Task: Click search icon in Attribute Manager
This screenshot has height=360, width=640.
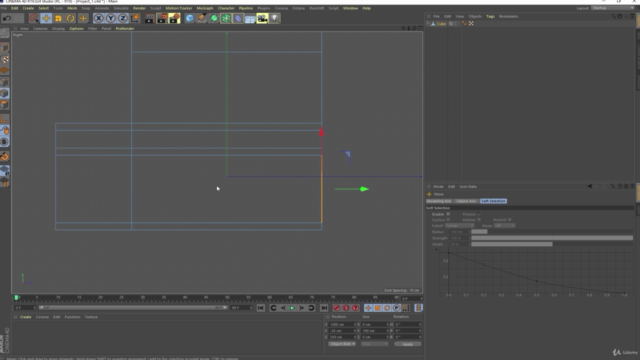Action: 612,186
